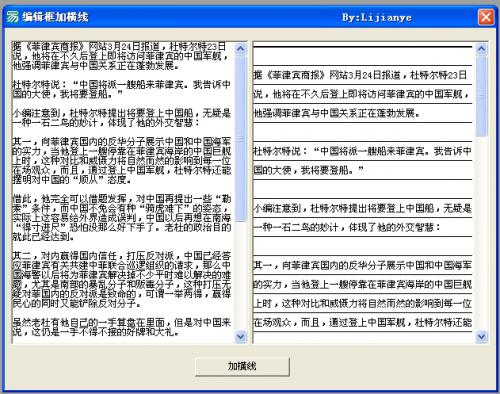Click the left edit box scrollbar thumb
500x394 pixels.
(240, 139)
